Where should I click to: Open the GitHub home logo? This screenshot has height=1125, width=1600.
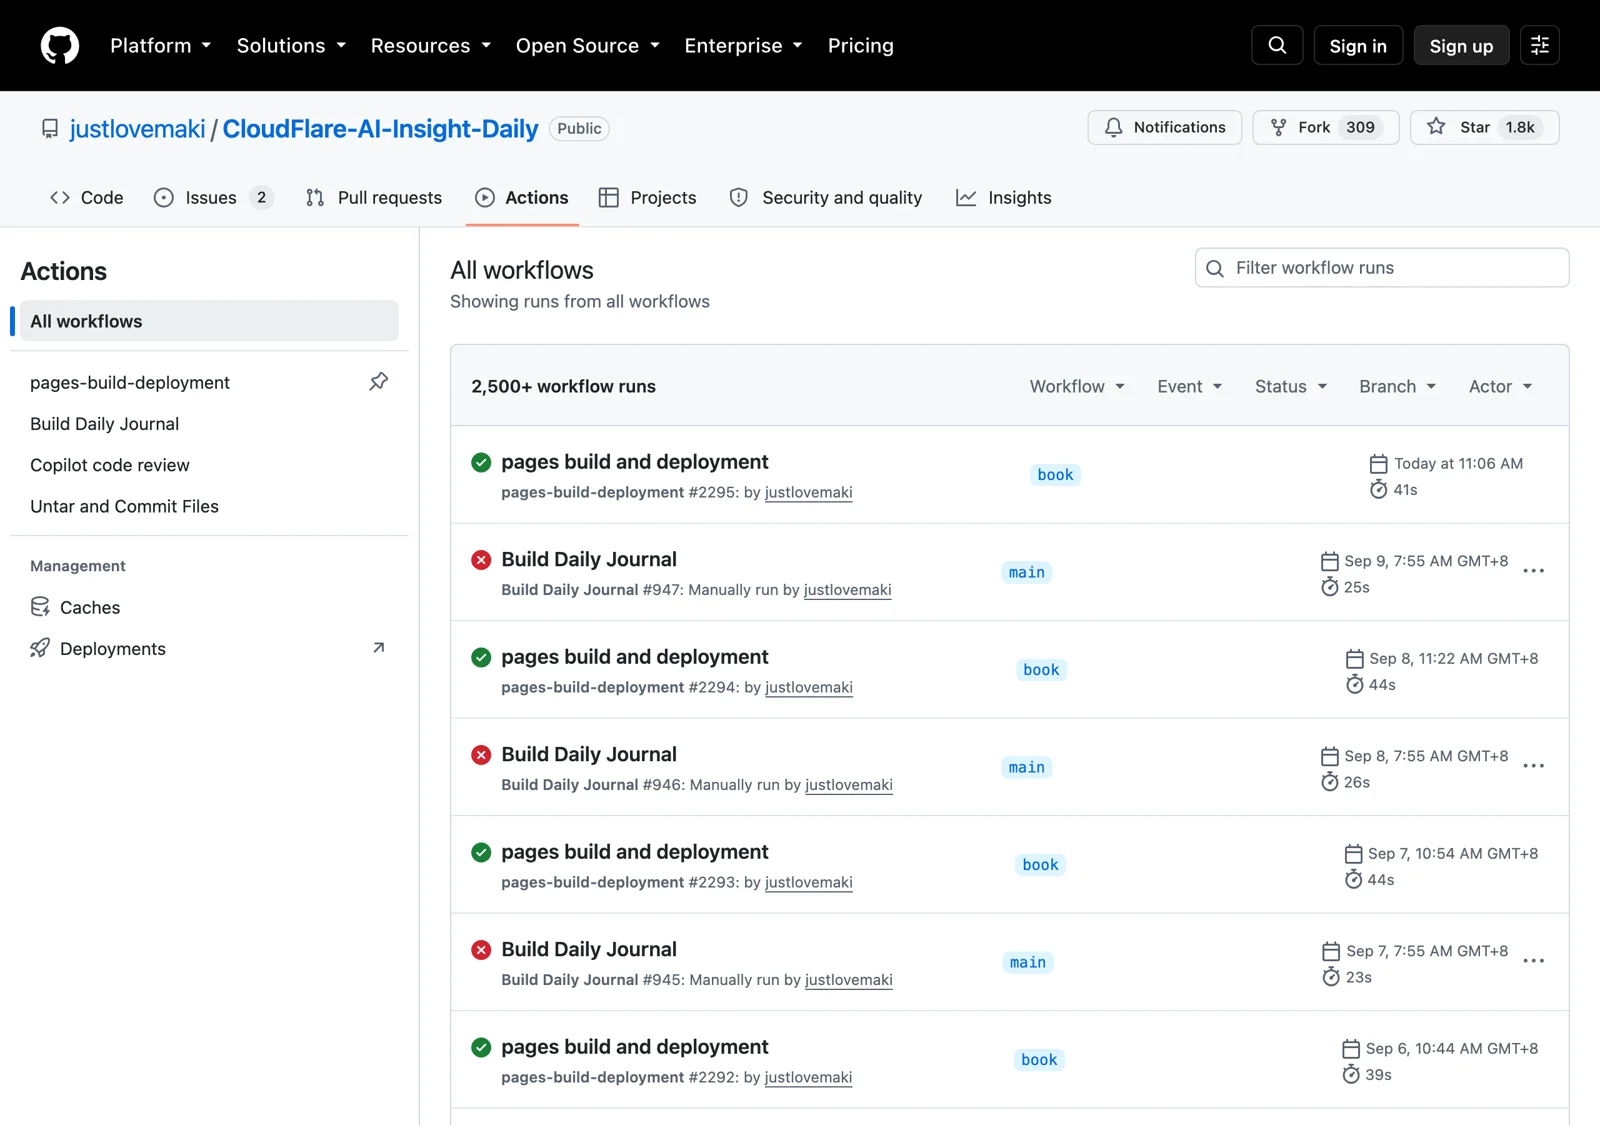pos(60,46)
